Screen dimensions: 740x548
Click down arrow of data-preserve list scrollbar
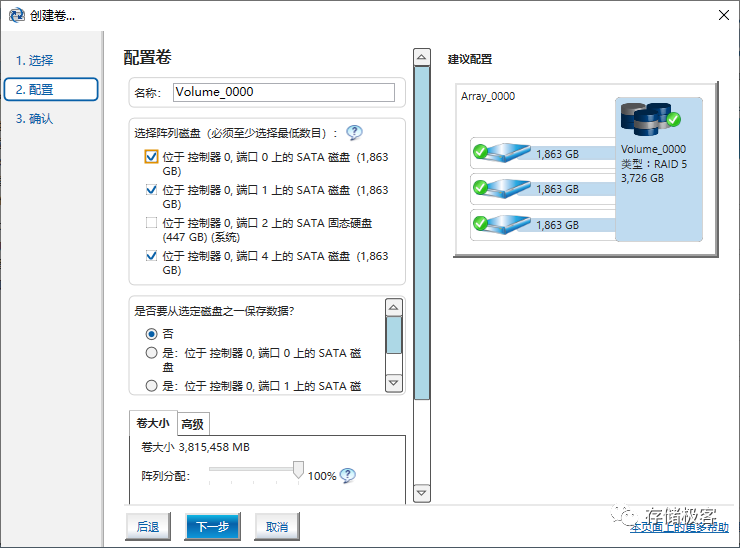[394, 383]
